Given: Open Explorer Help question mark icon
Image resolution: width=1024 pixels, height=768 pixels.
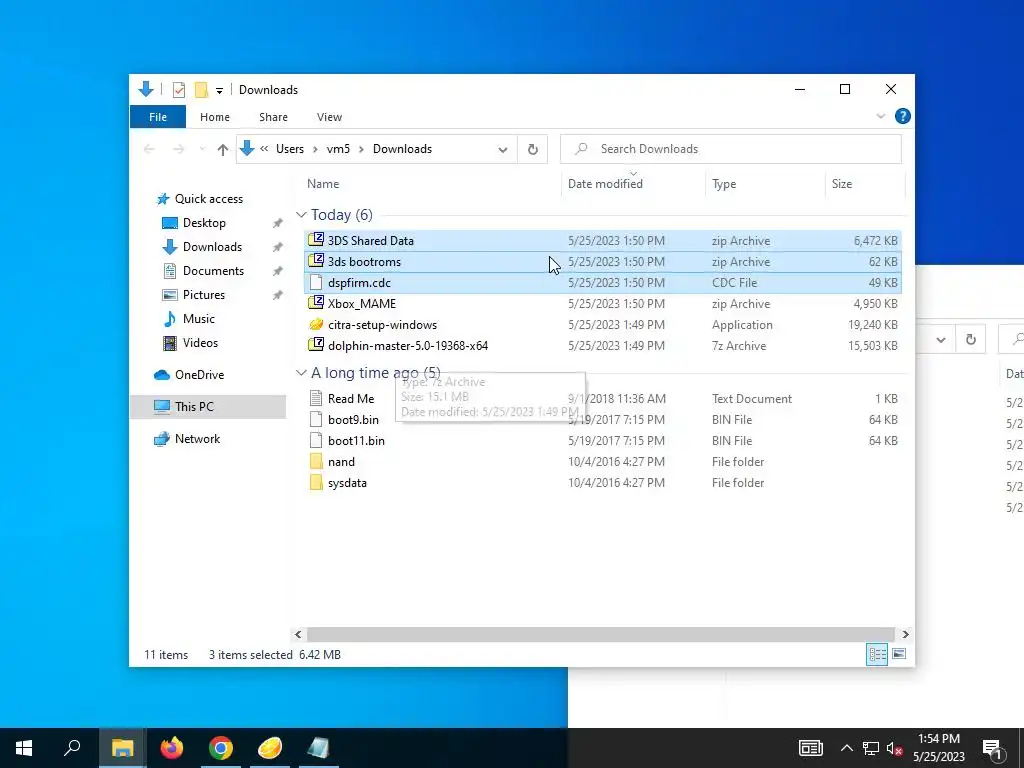Looking at the screenshot, I should coord(903,116).
